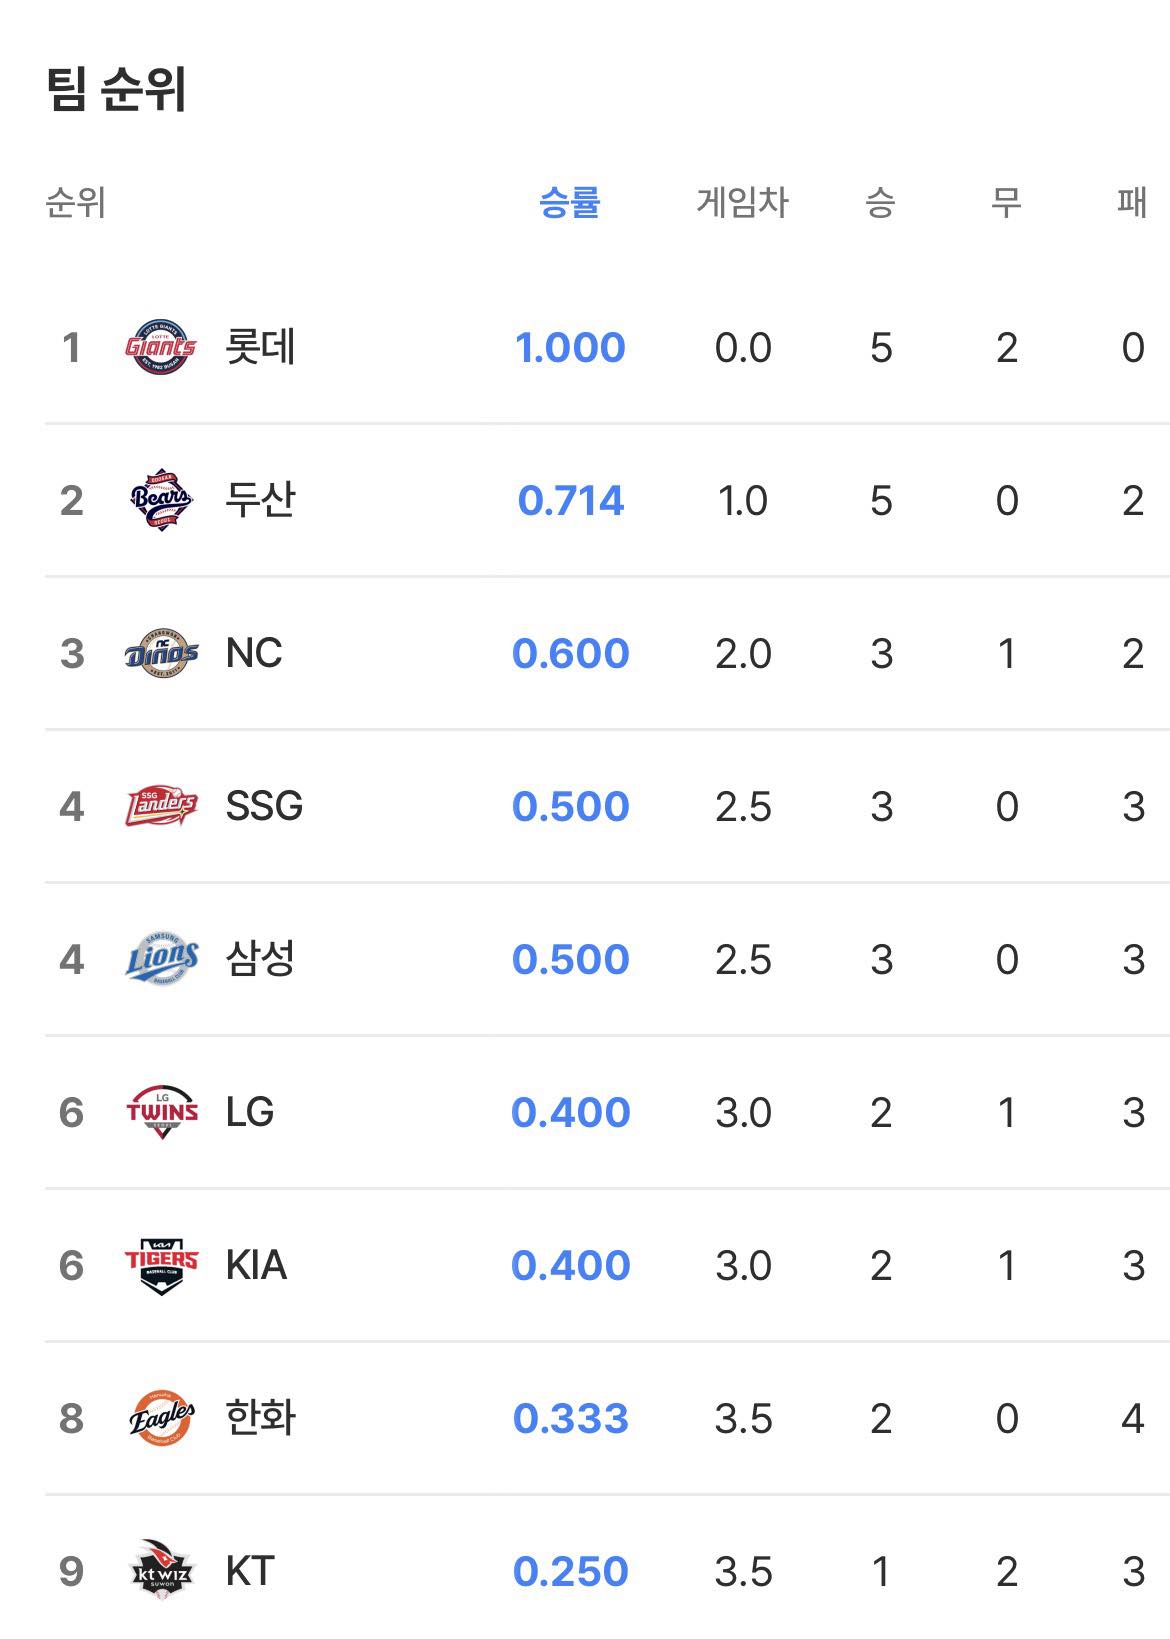Tap the Doosan Bears team logo

click(x=161, y=499)
